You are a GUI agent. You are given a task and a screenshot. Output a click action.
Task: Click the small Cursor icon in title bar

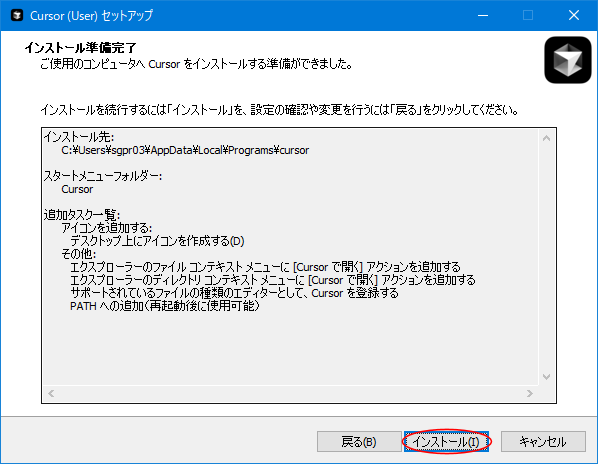tap(17, 16)
